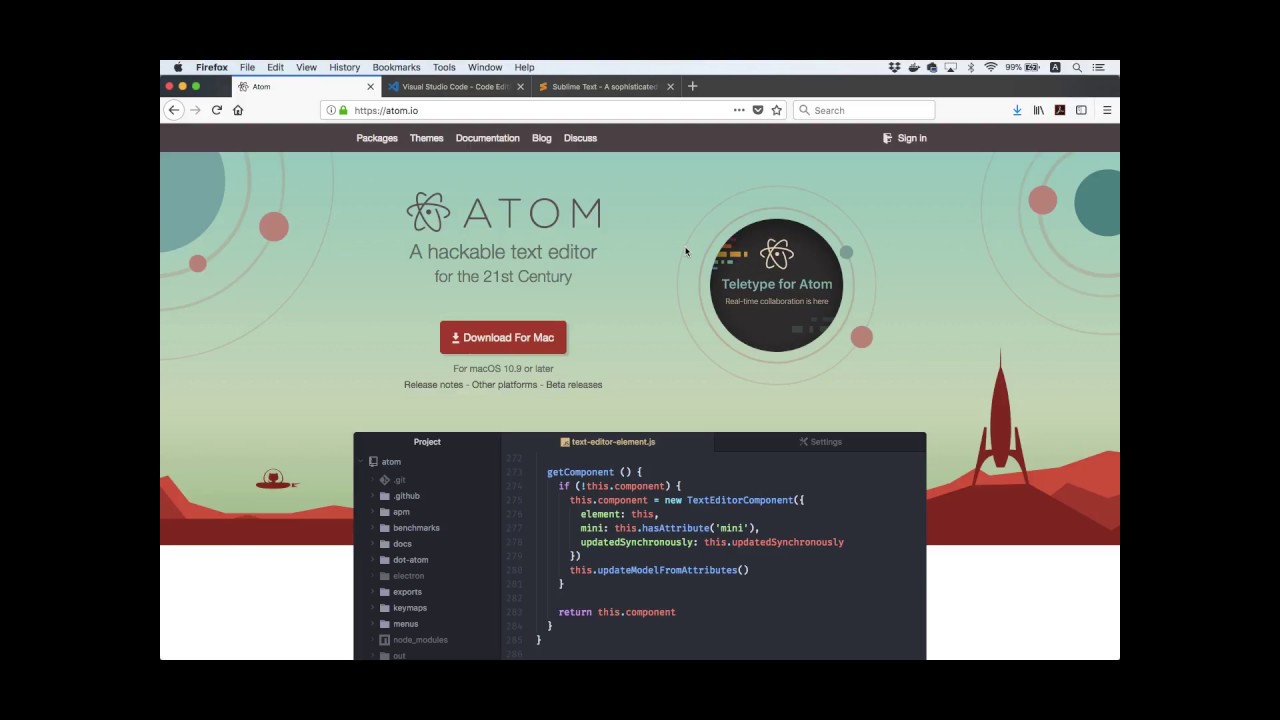This screenshot has width=1280, height=720.
Task: Open the Firefox hamburger menu
Action: click(1107, 110)
